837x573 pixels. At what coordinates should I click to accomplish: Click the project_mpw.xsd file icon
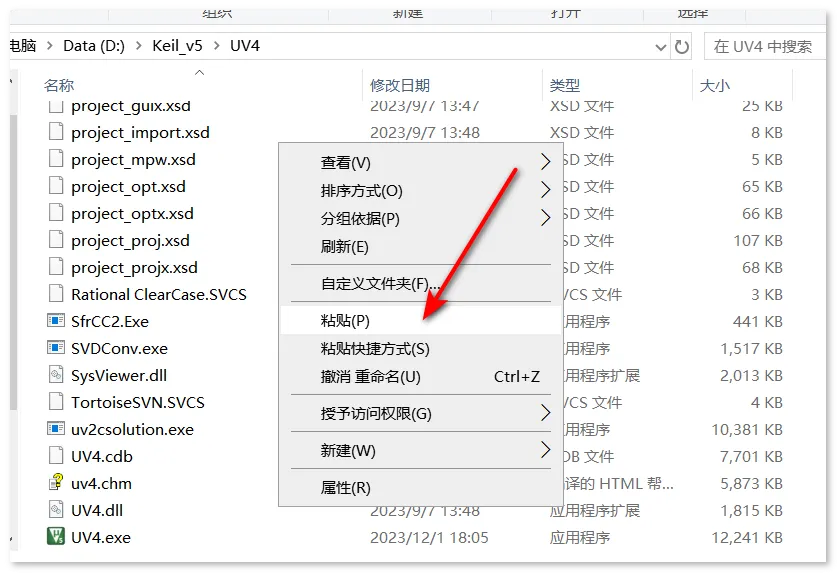56,159
